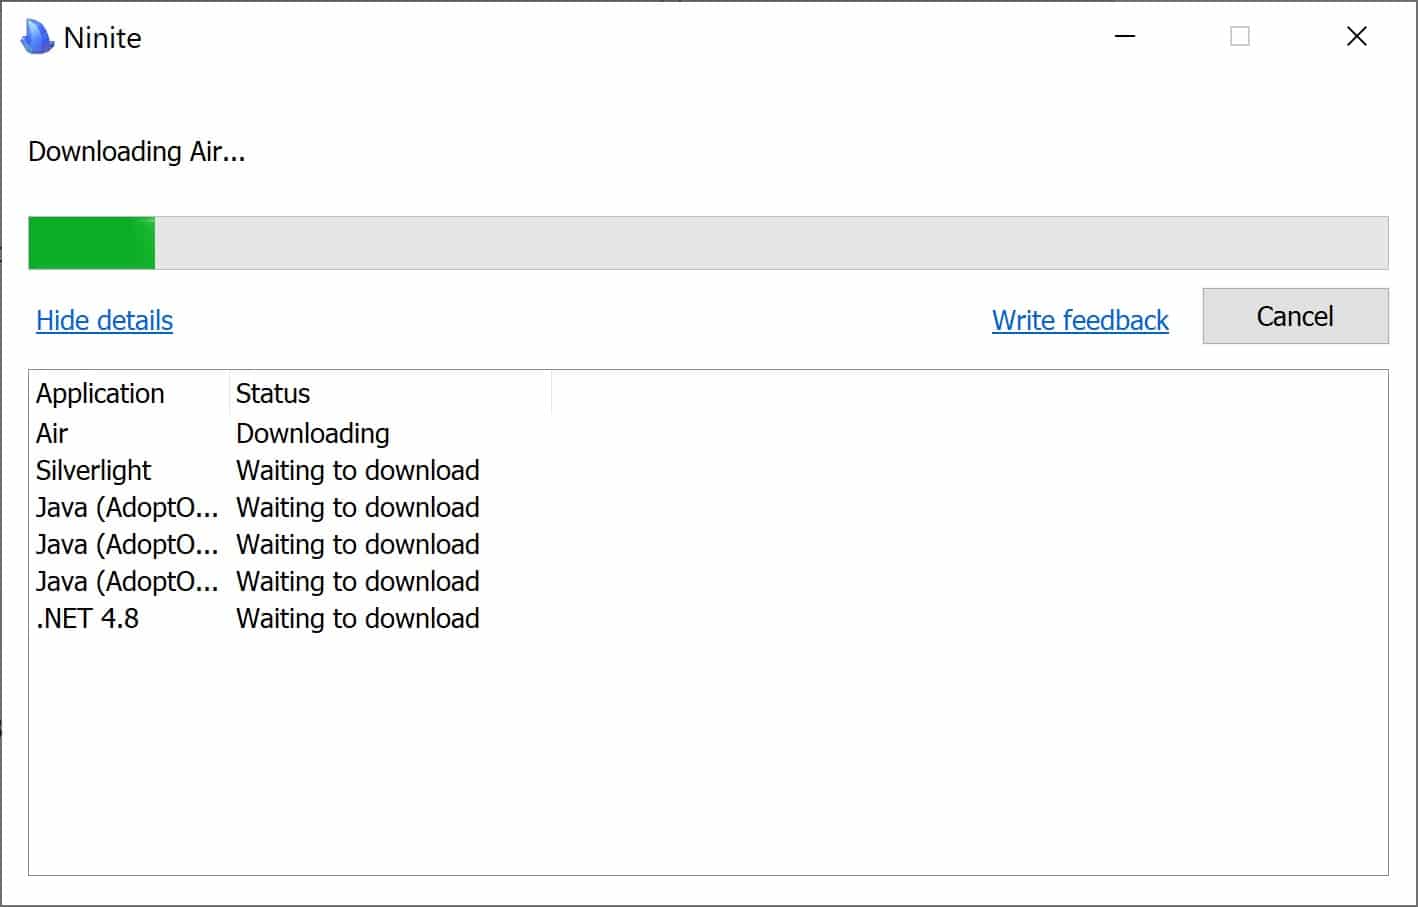
Task: Click the Ninite title text
Action: point(102,37)
